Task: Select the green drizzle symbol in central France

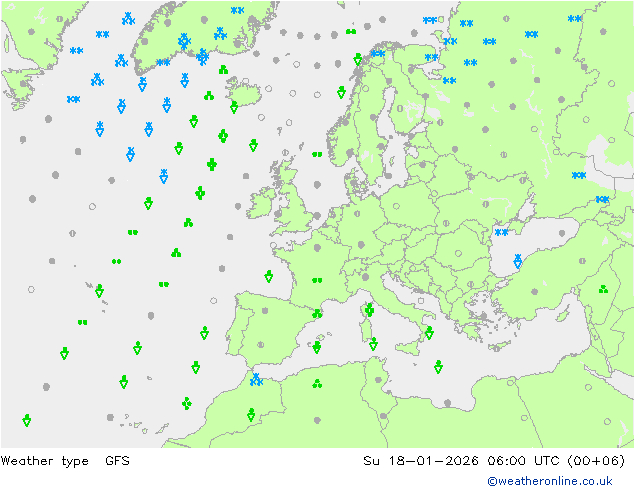Action: 317,280
